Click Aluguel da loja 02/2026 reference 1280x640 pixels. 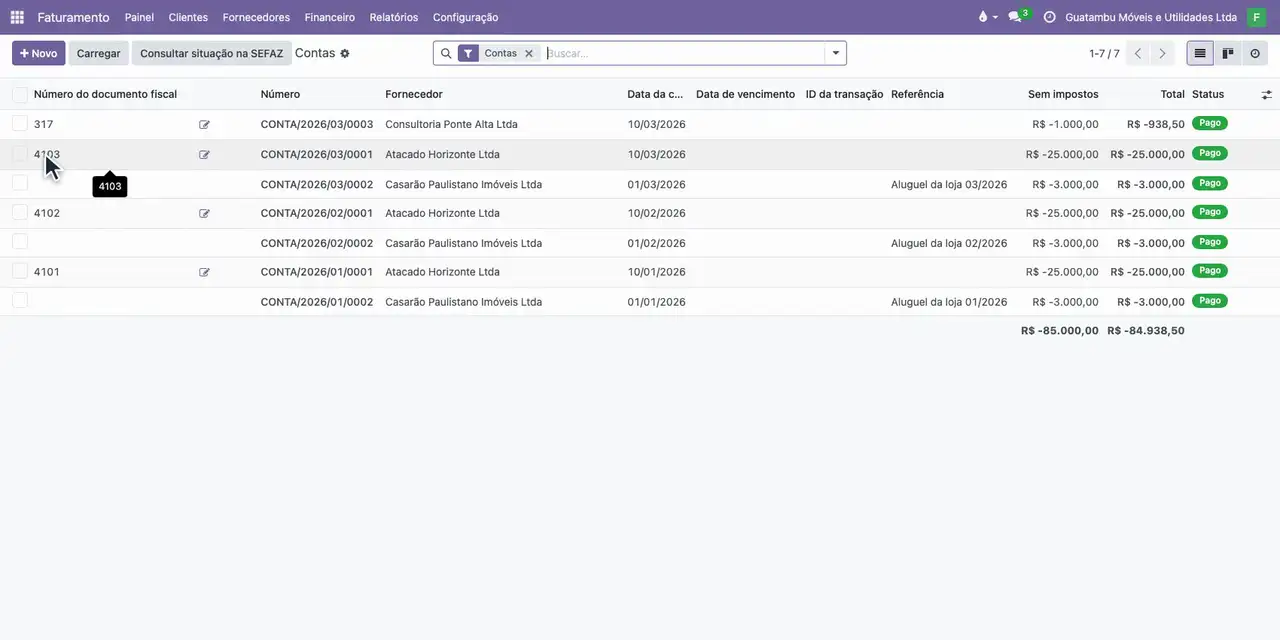tap(949, 243)
